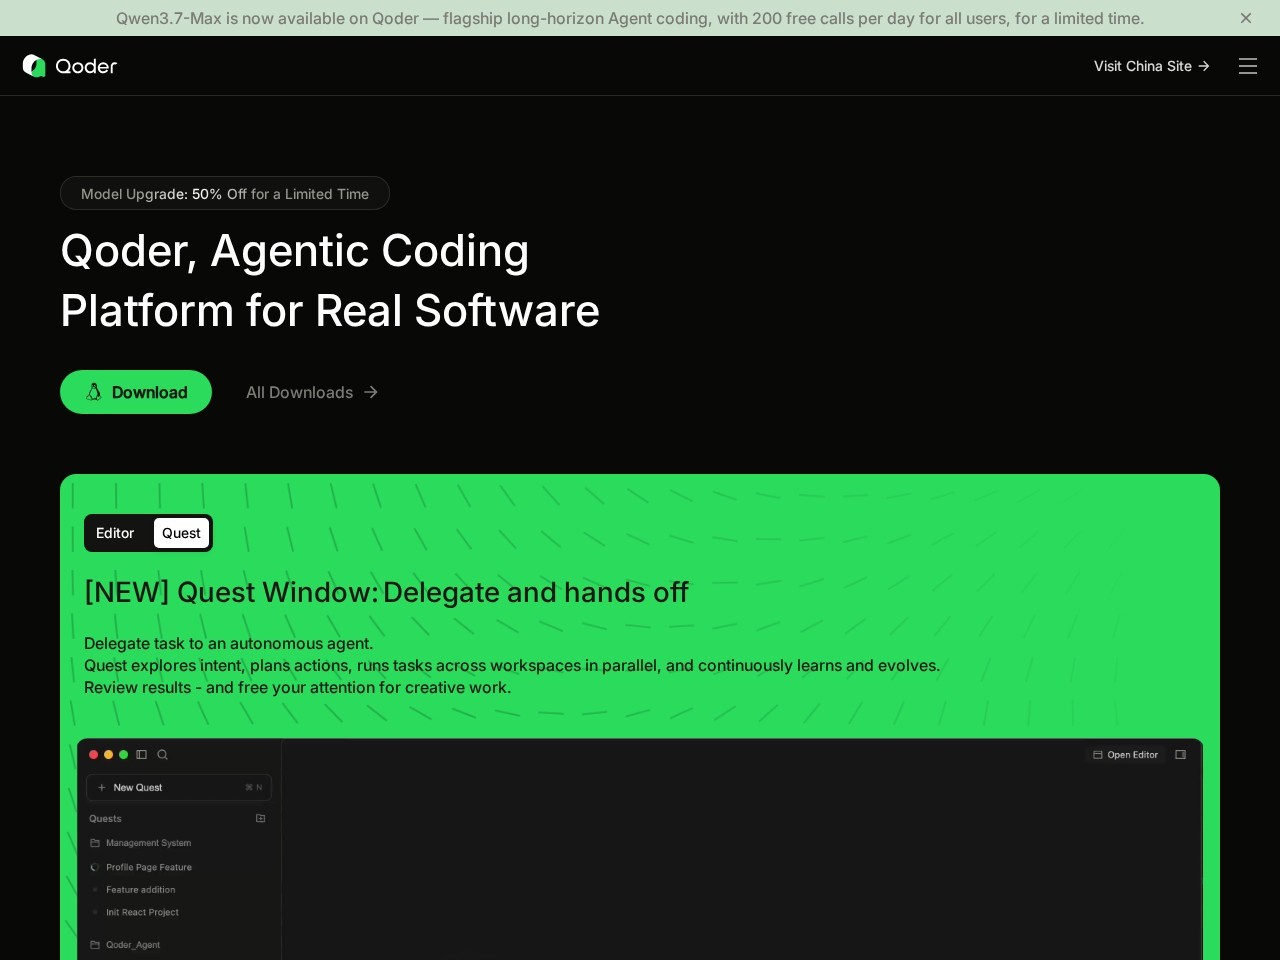Click the folder icon of Qoder_Agent
The width and height of the screenshot is (1280, 960).
(95, 945)
